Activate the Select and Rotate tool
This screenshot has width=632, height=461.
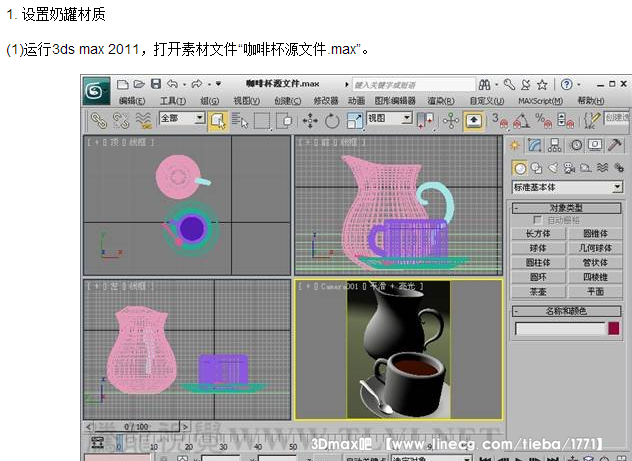pyautogui.click(x=332, y=120)
